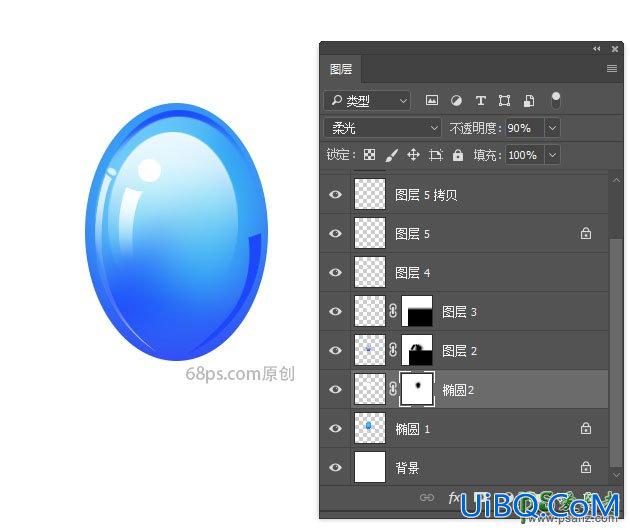Lock image pixels brush icon

[x=391, y=155]
